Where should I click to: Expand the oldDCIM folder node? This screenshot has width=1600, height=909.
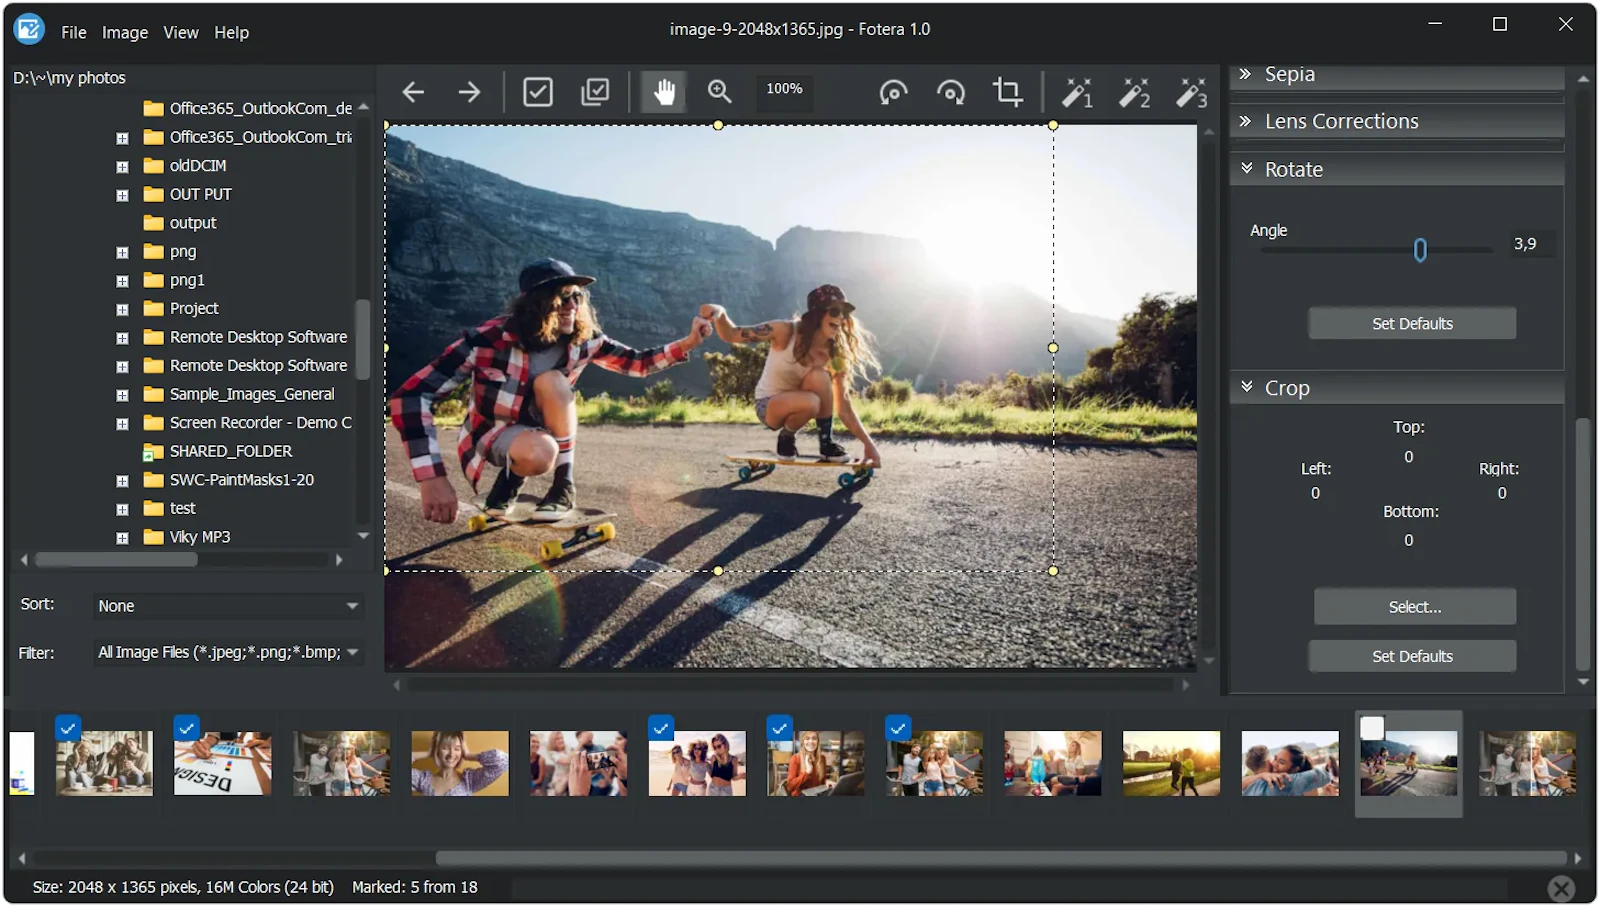[x=122, y=166]
